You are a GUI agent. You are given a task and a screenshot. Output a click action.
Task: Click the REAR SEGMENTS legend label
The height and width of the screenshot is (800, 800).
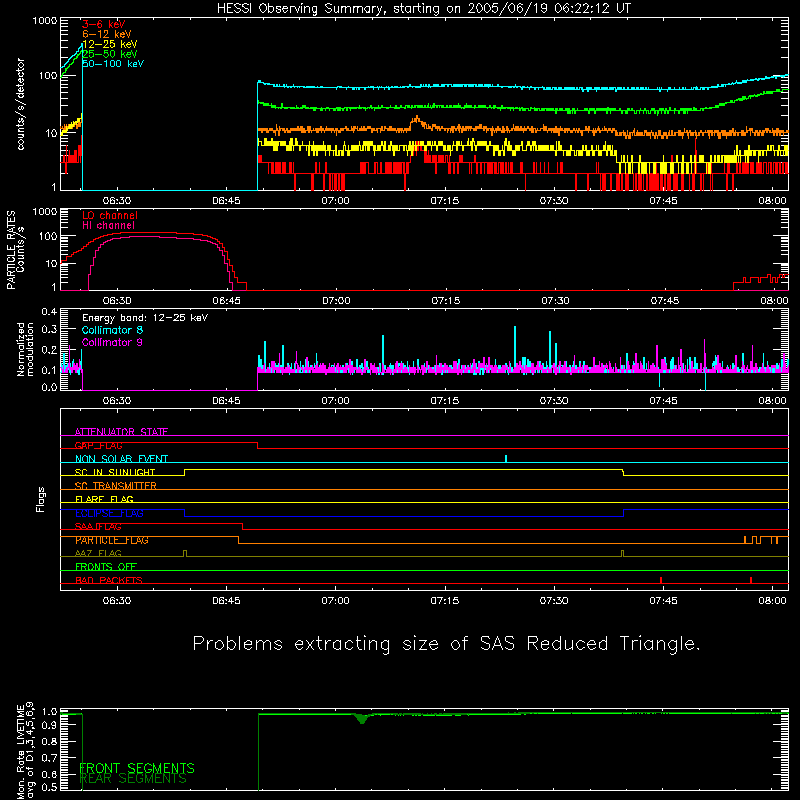click(x=133, y=779)
